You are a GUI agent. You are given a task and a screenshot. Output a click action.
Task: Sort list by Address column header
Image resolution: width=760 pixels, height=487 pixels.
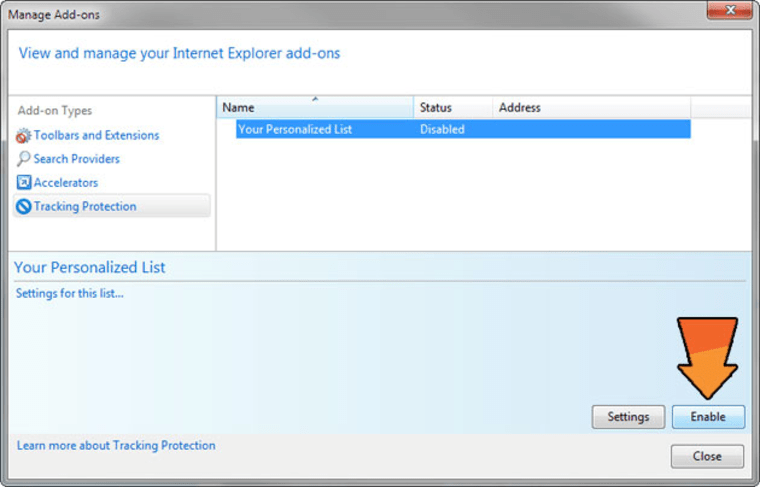tap(592, 107)
